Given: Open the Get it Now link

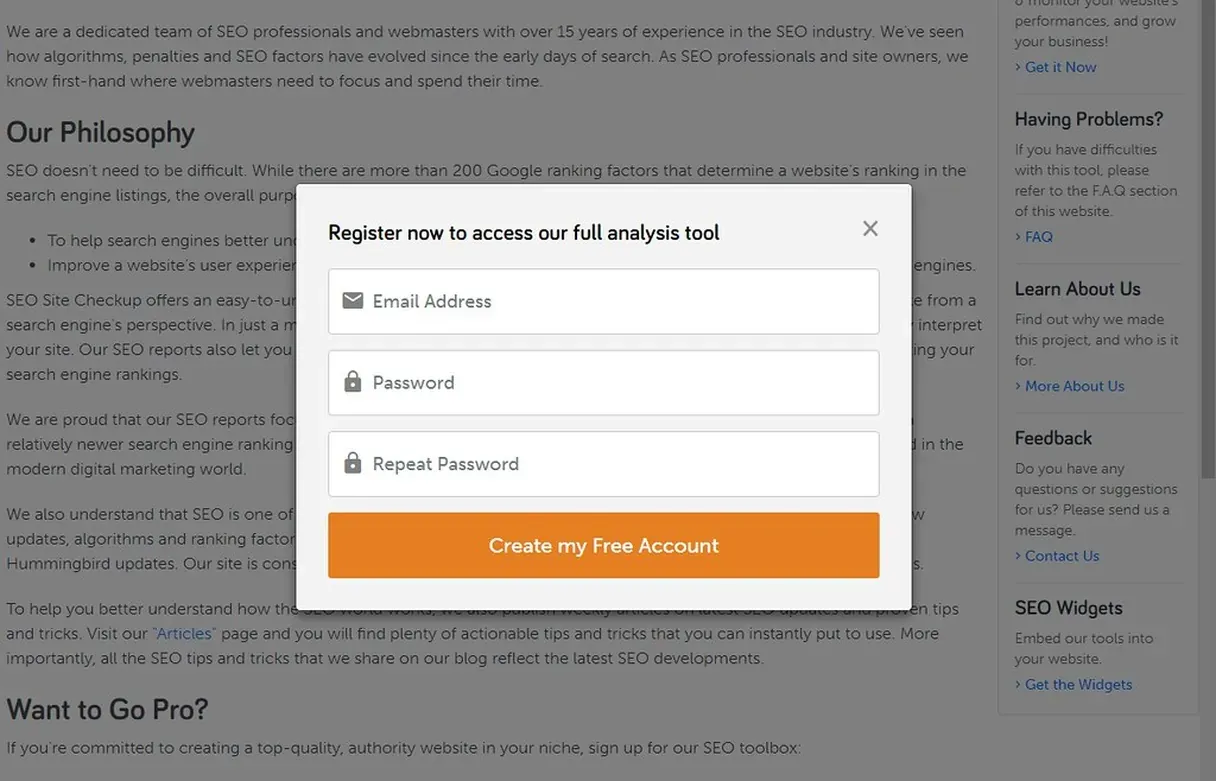Looking at the screenshot, I should 1060,67.
